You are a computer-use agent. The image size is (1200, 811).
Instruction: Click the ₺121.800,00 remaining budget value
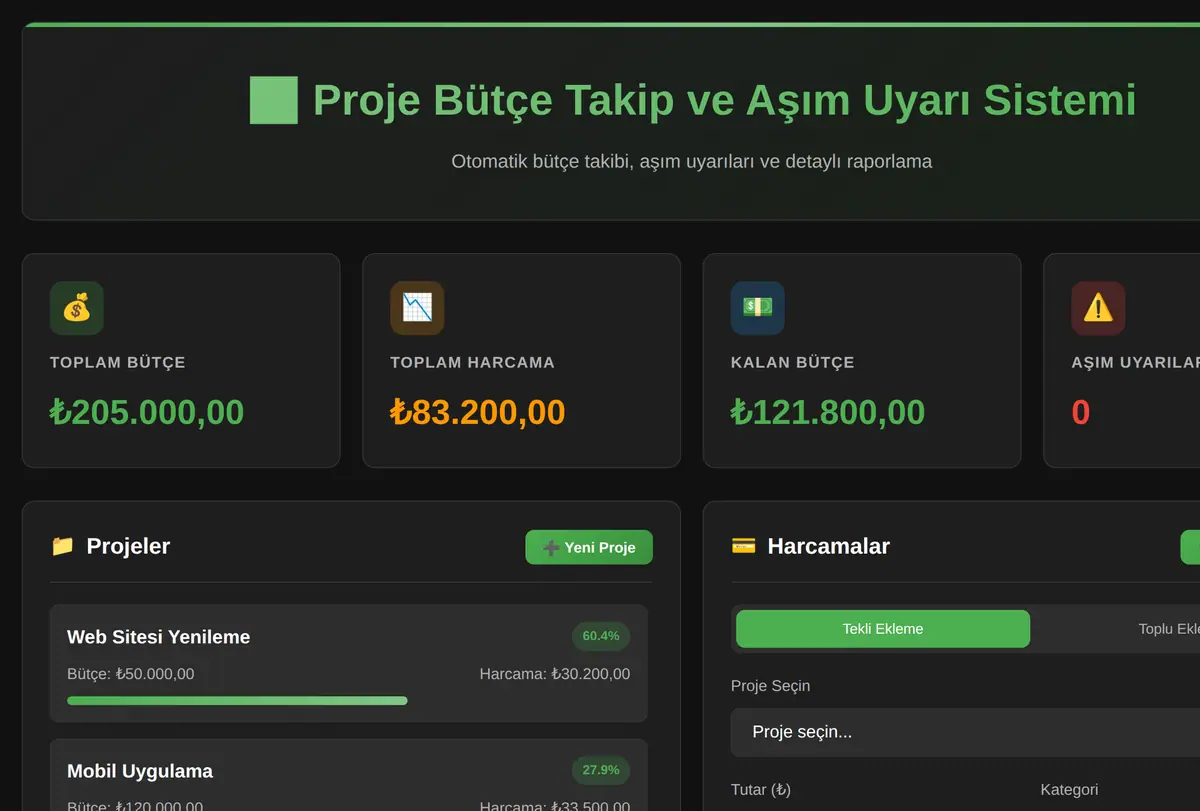(x=828, y=412)
